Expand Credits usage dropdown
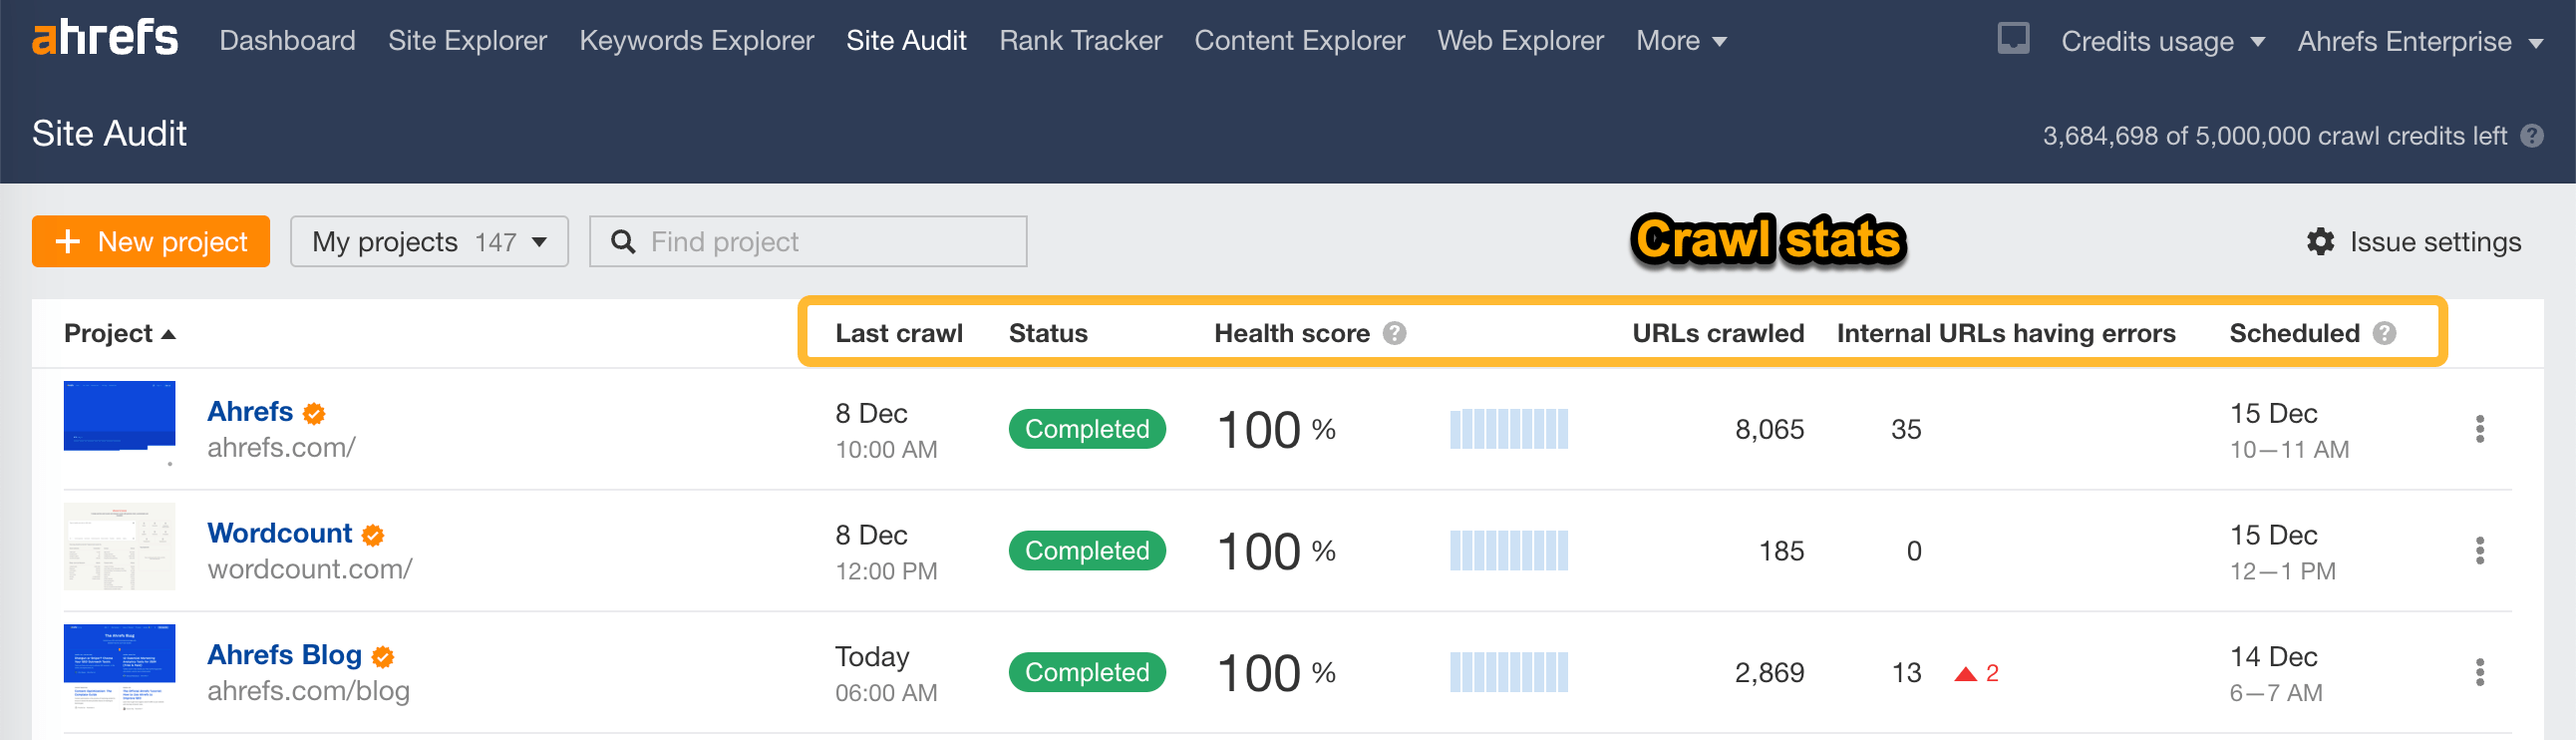Image resolution: width=2576 pixels, height=740 pixels. tap(2162, 41)
